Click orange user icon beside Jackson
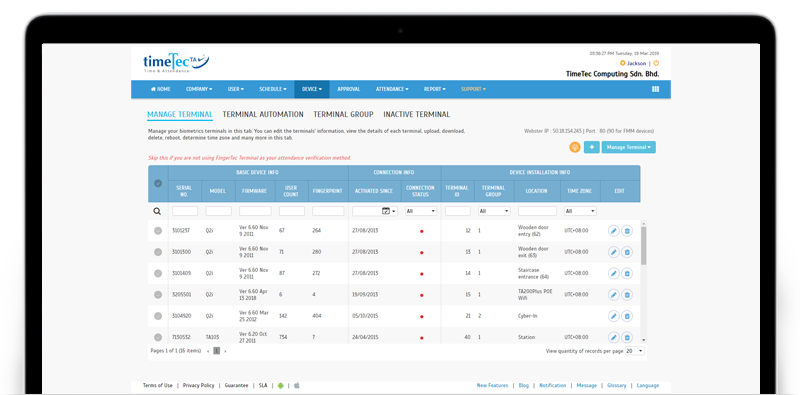Image resolution: width=800 pixels, height=395 pixels. (x=622, y=63)
